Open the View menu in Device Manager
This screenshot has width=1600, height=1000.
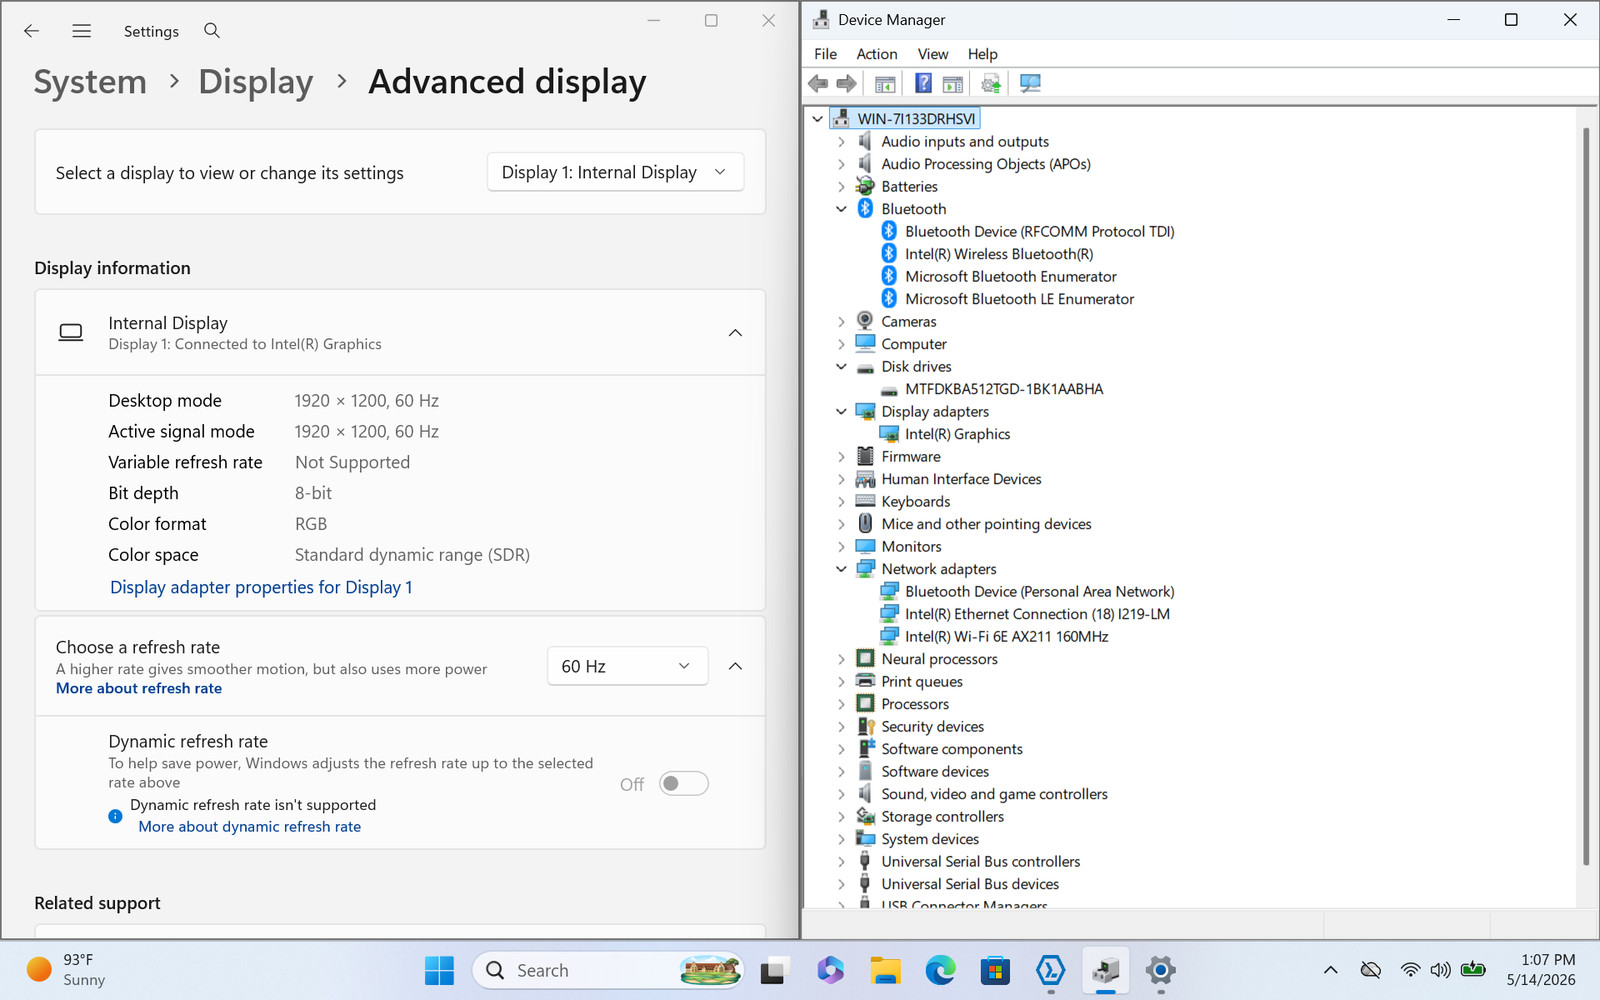click(x=933, y=54)
